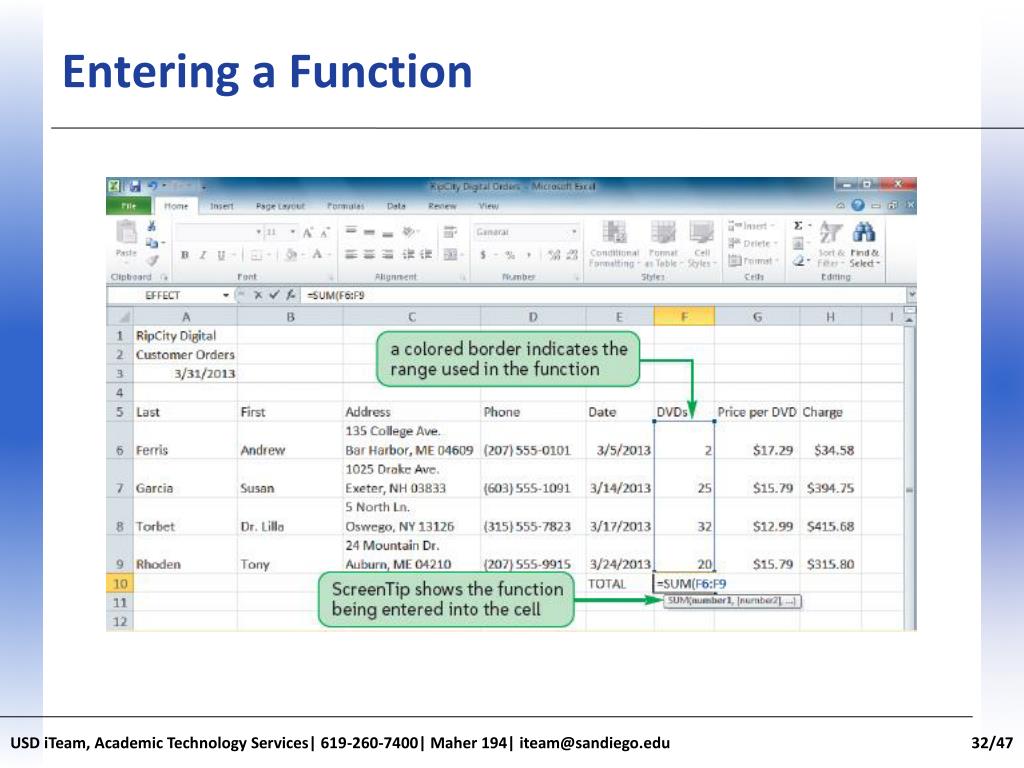The width and height of the screenshot is (1024, 768).
Task: Open the Conditional Formatting dropdown
Action: pos(614,244)
